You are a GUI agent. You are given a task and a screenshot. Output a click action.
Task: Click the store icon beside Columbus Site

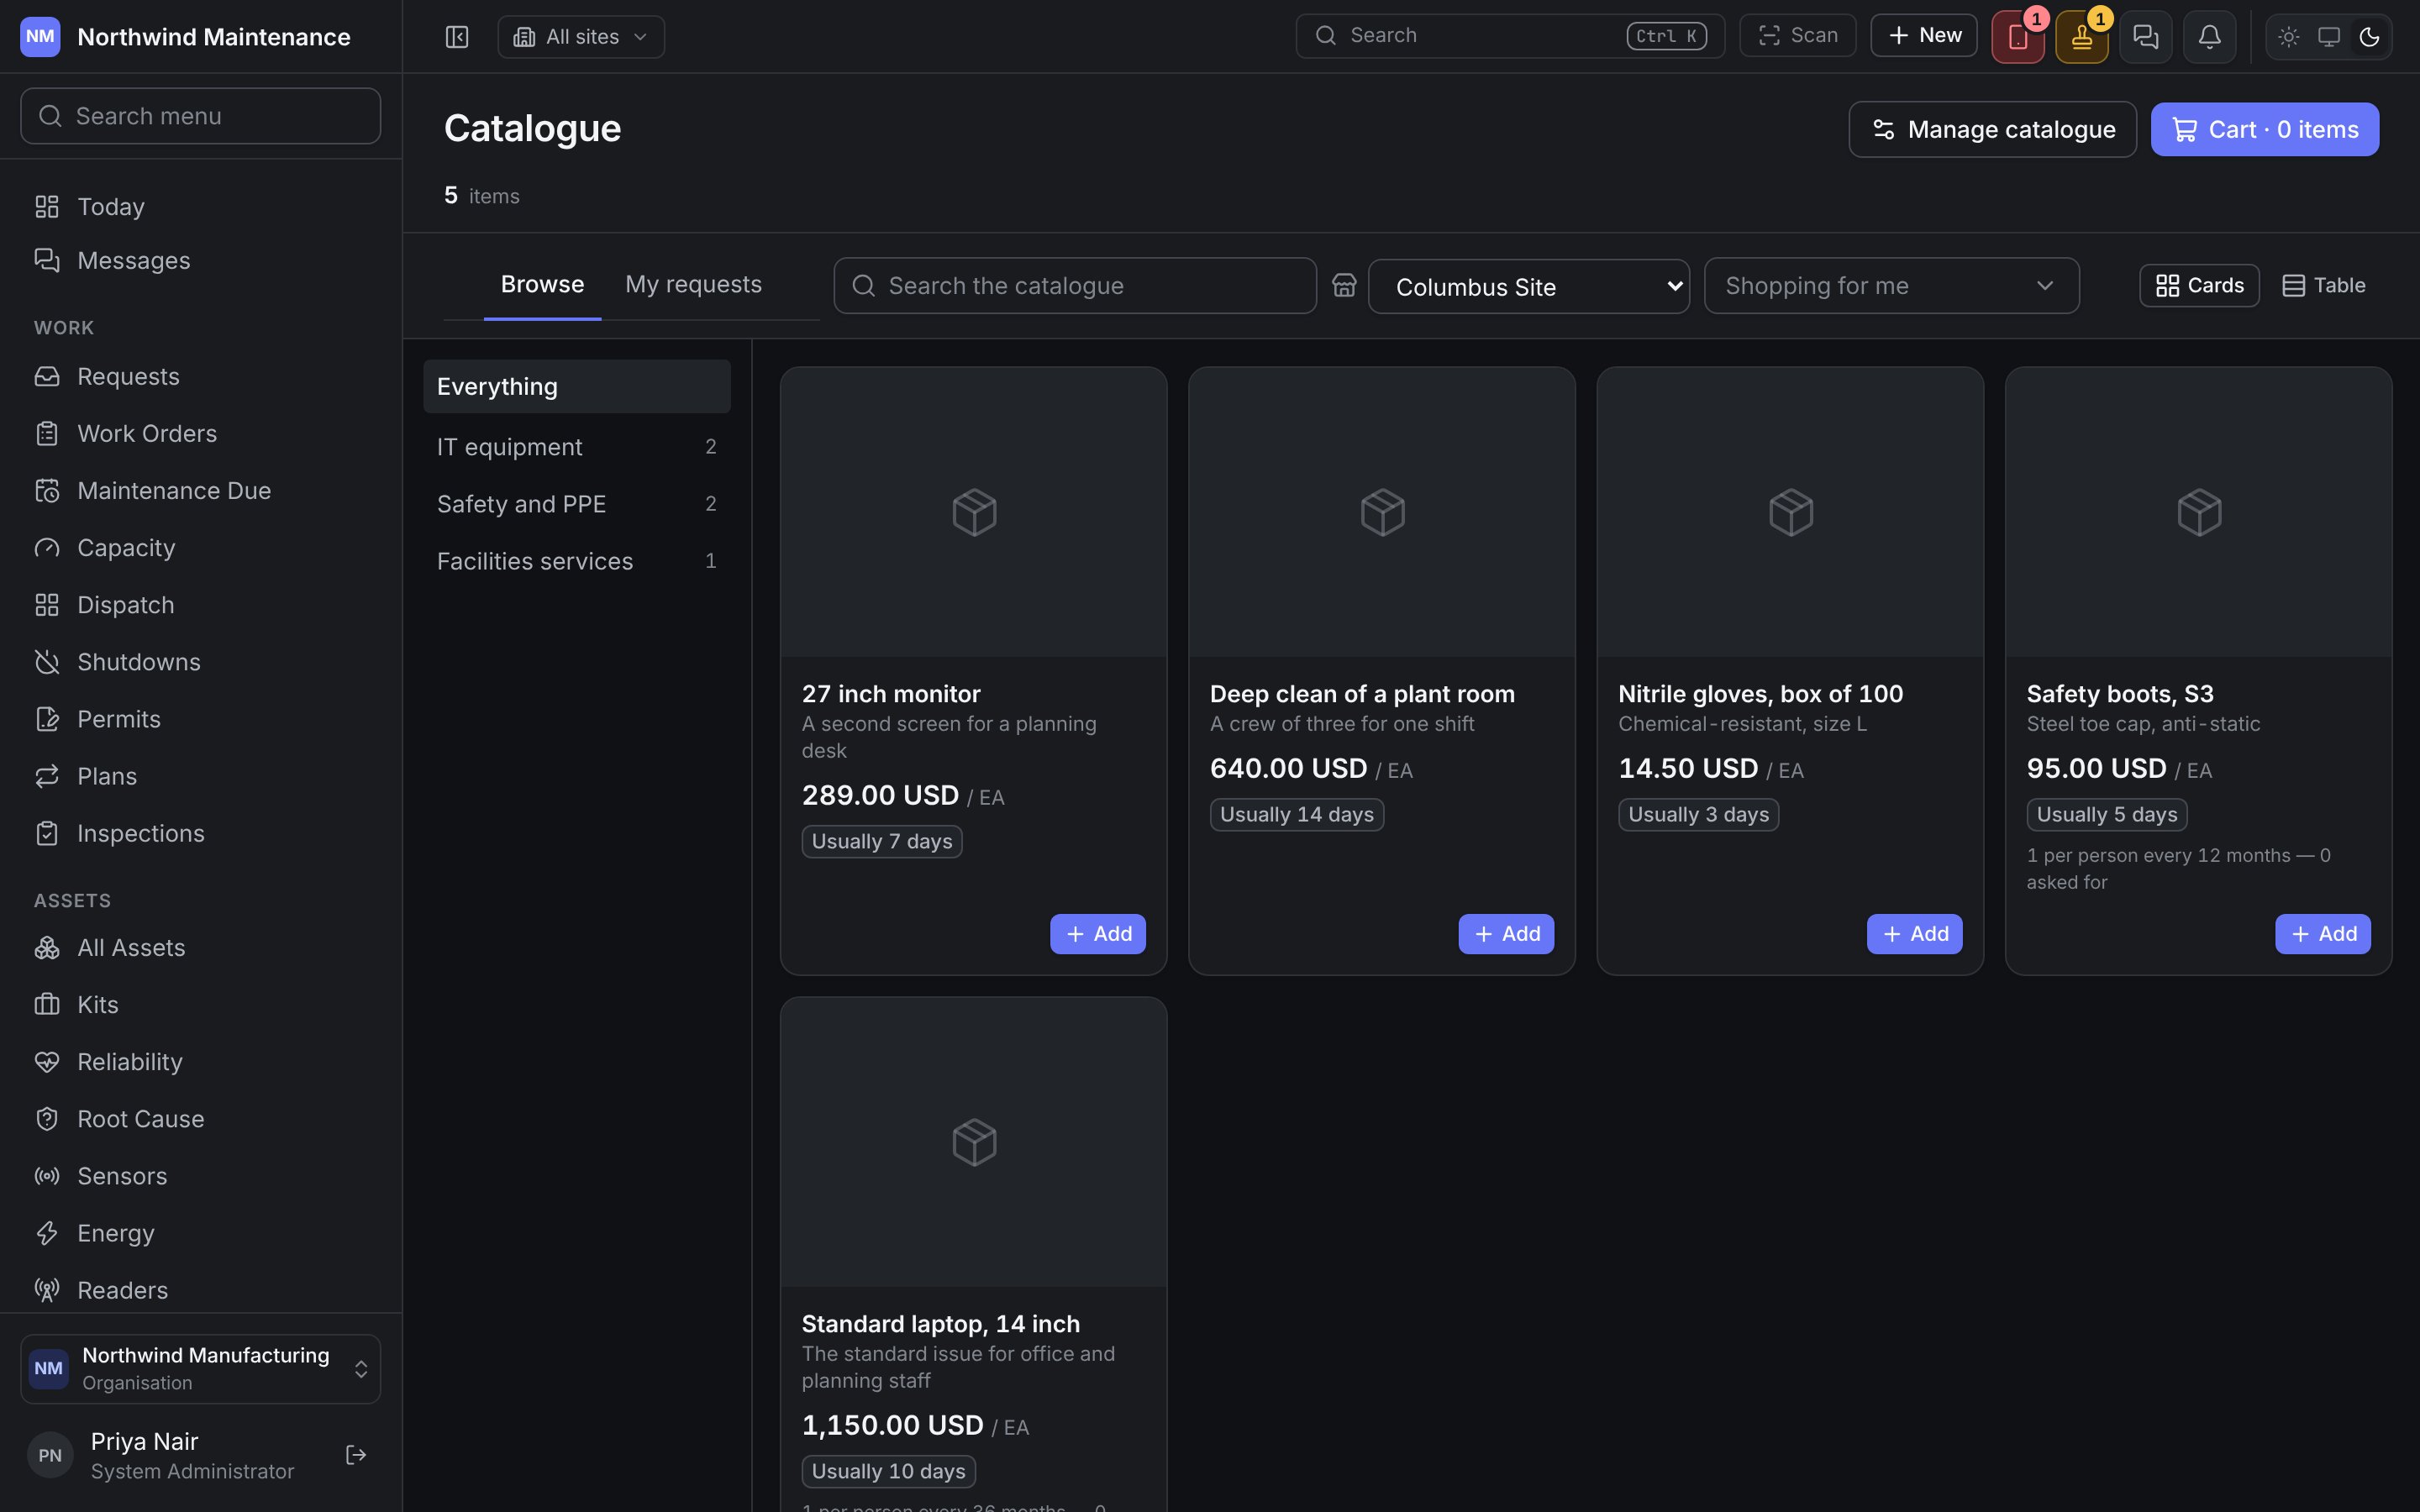coord(1343,286)
